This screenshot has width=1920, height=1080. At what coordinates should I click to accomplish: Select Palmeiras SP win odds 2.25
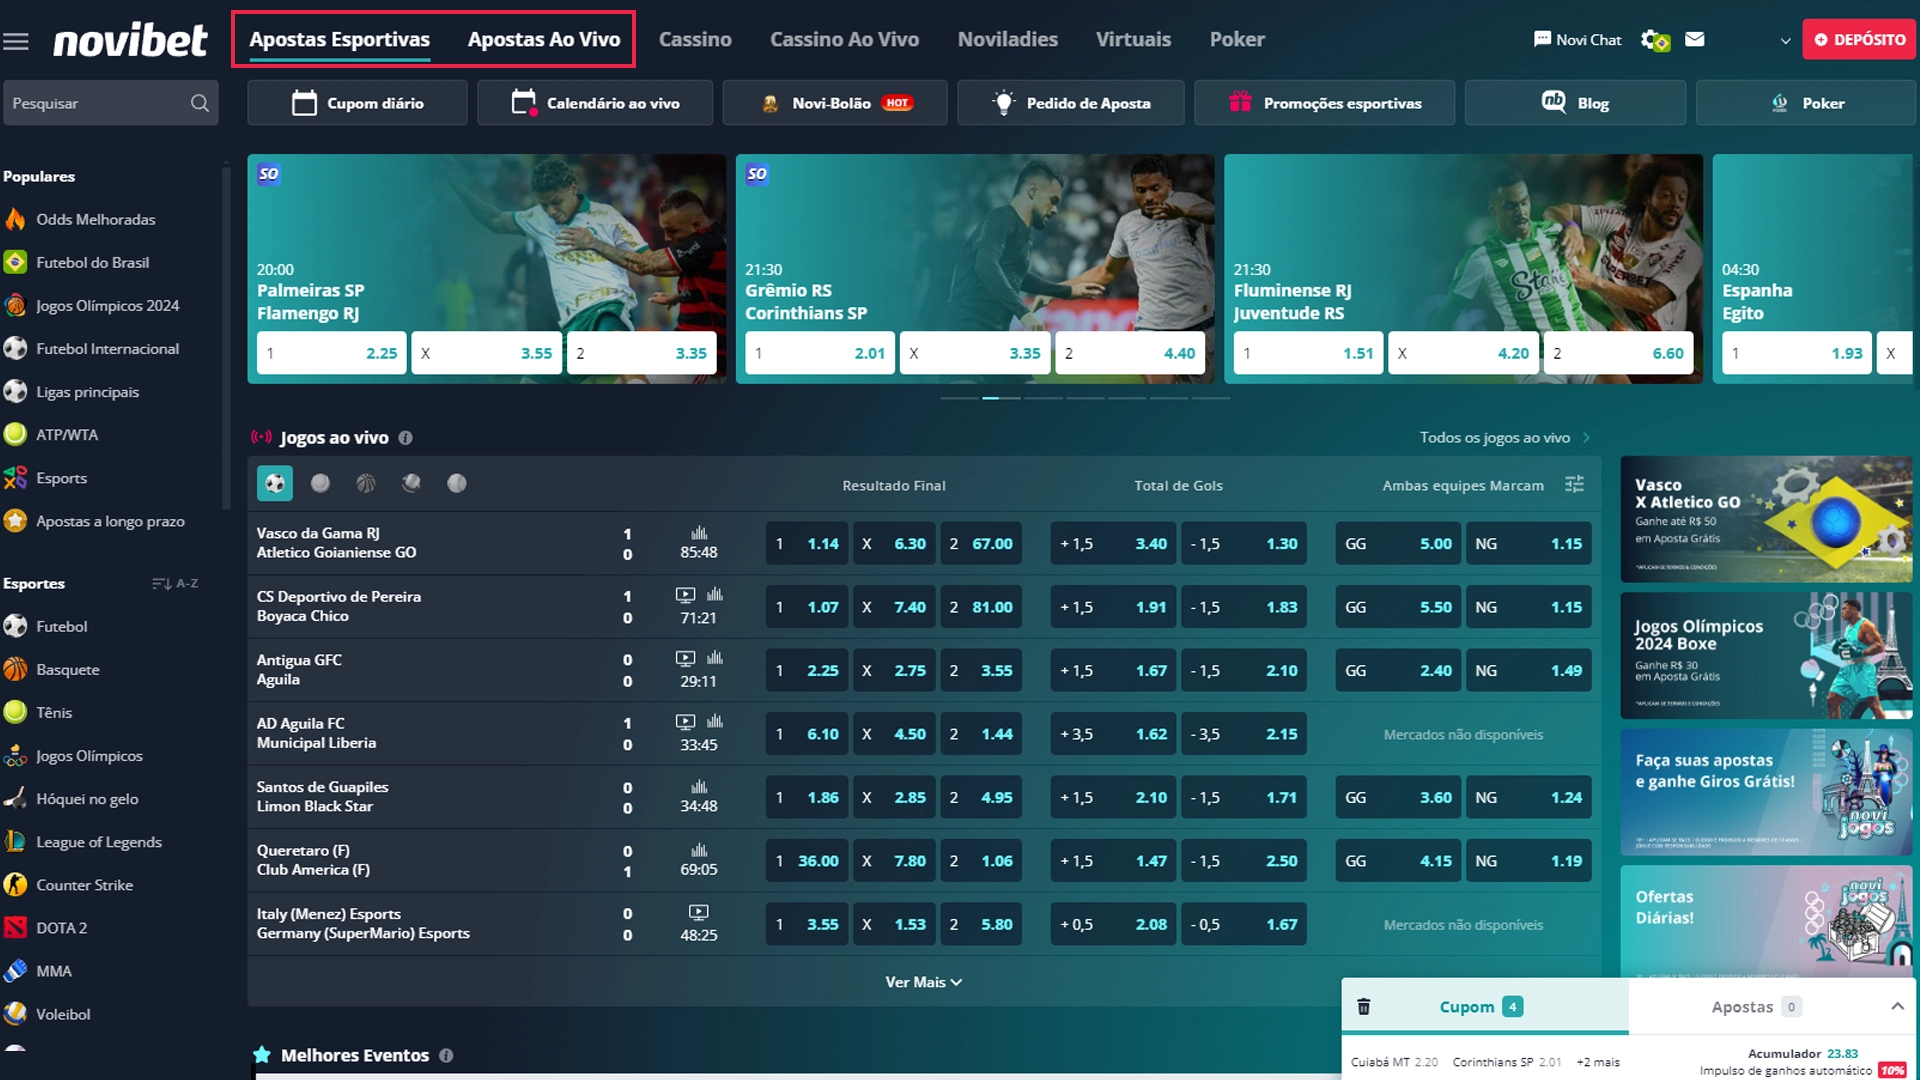(x=331, y=353)
